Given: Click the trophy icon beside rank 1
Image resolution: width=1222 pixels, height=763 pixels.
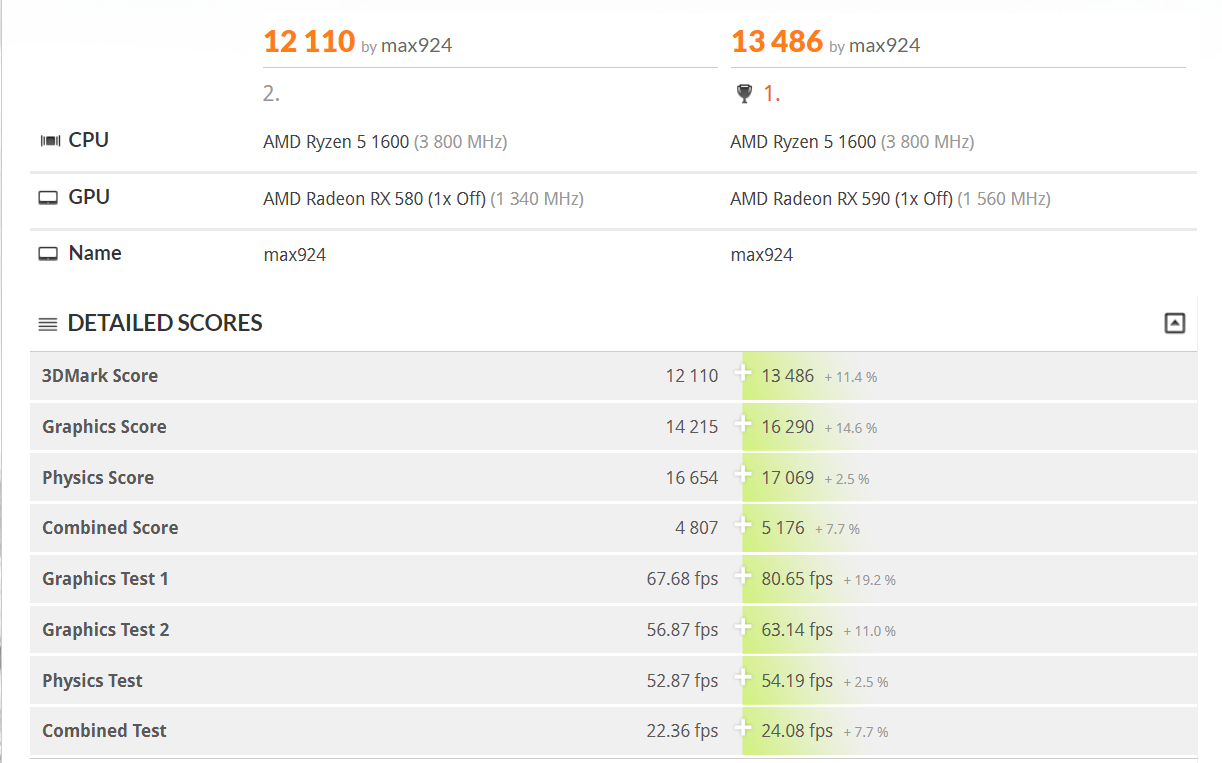Looking at the screenshot, I should pos(744,94).
